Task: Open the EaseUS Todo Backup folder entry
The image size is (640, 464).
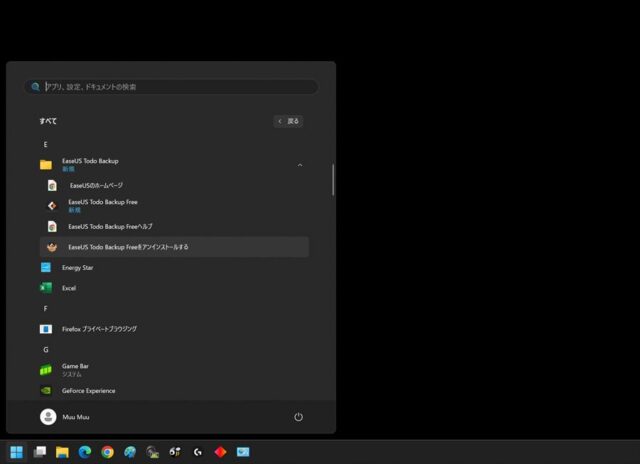Action: click(x=174, y=165)
